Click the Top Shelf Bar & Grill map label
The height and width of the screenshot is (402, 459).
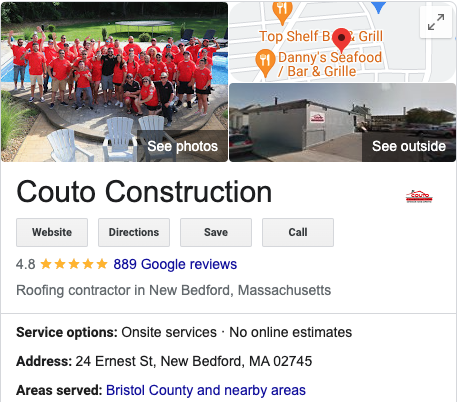321,36
